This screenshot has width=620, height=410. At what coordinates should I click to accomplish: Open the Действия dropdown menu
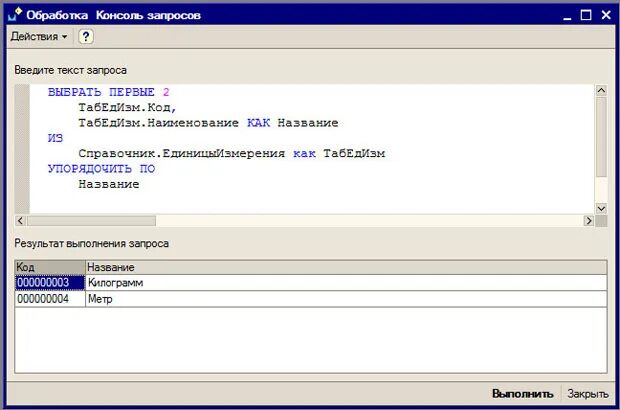point(39,36)
